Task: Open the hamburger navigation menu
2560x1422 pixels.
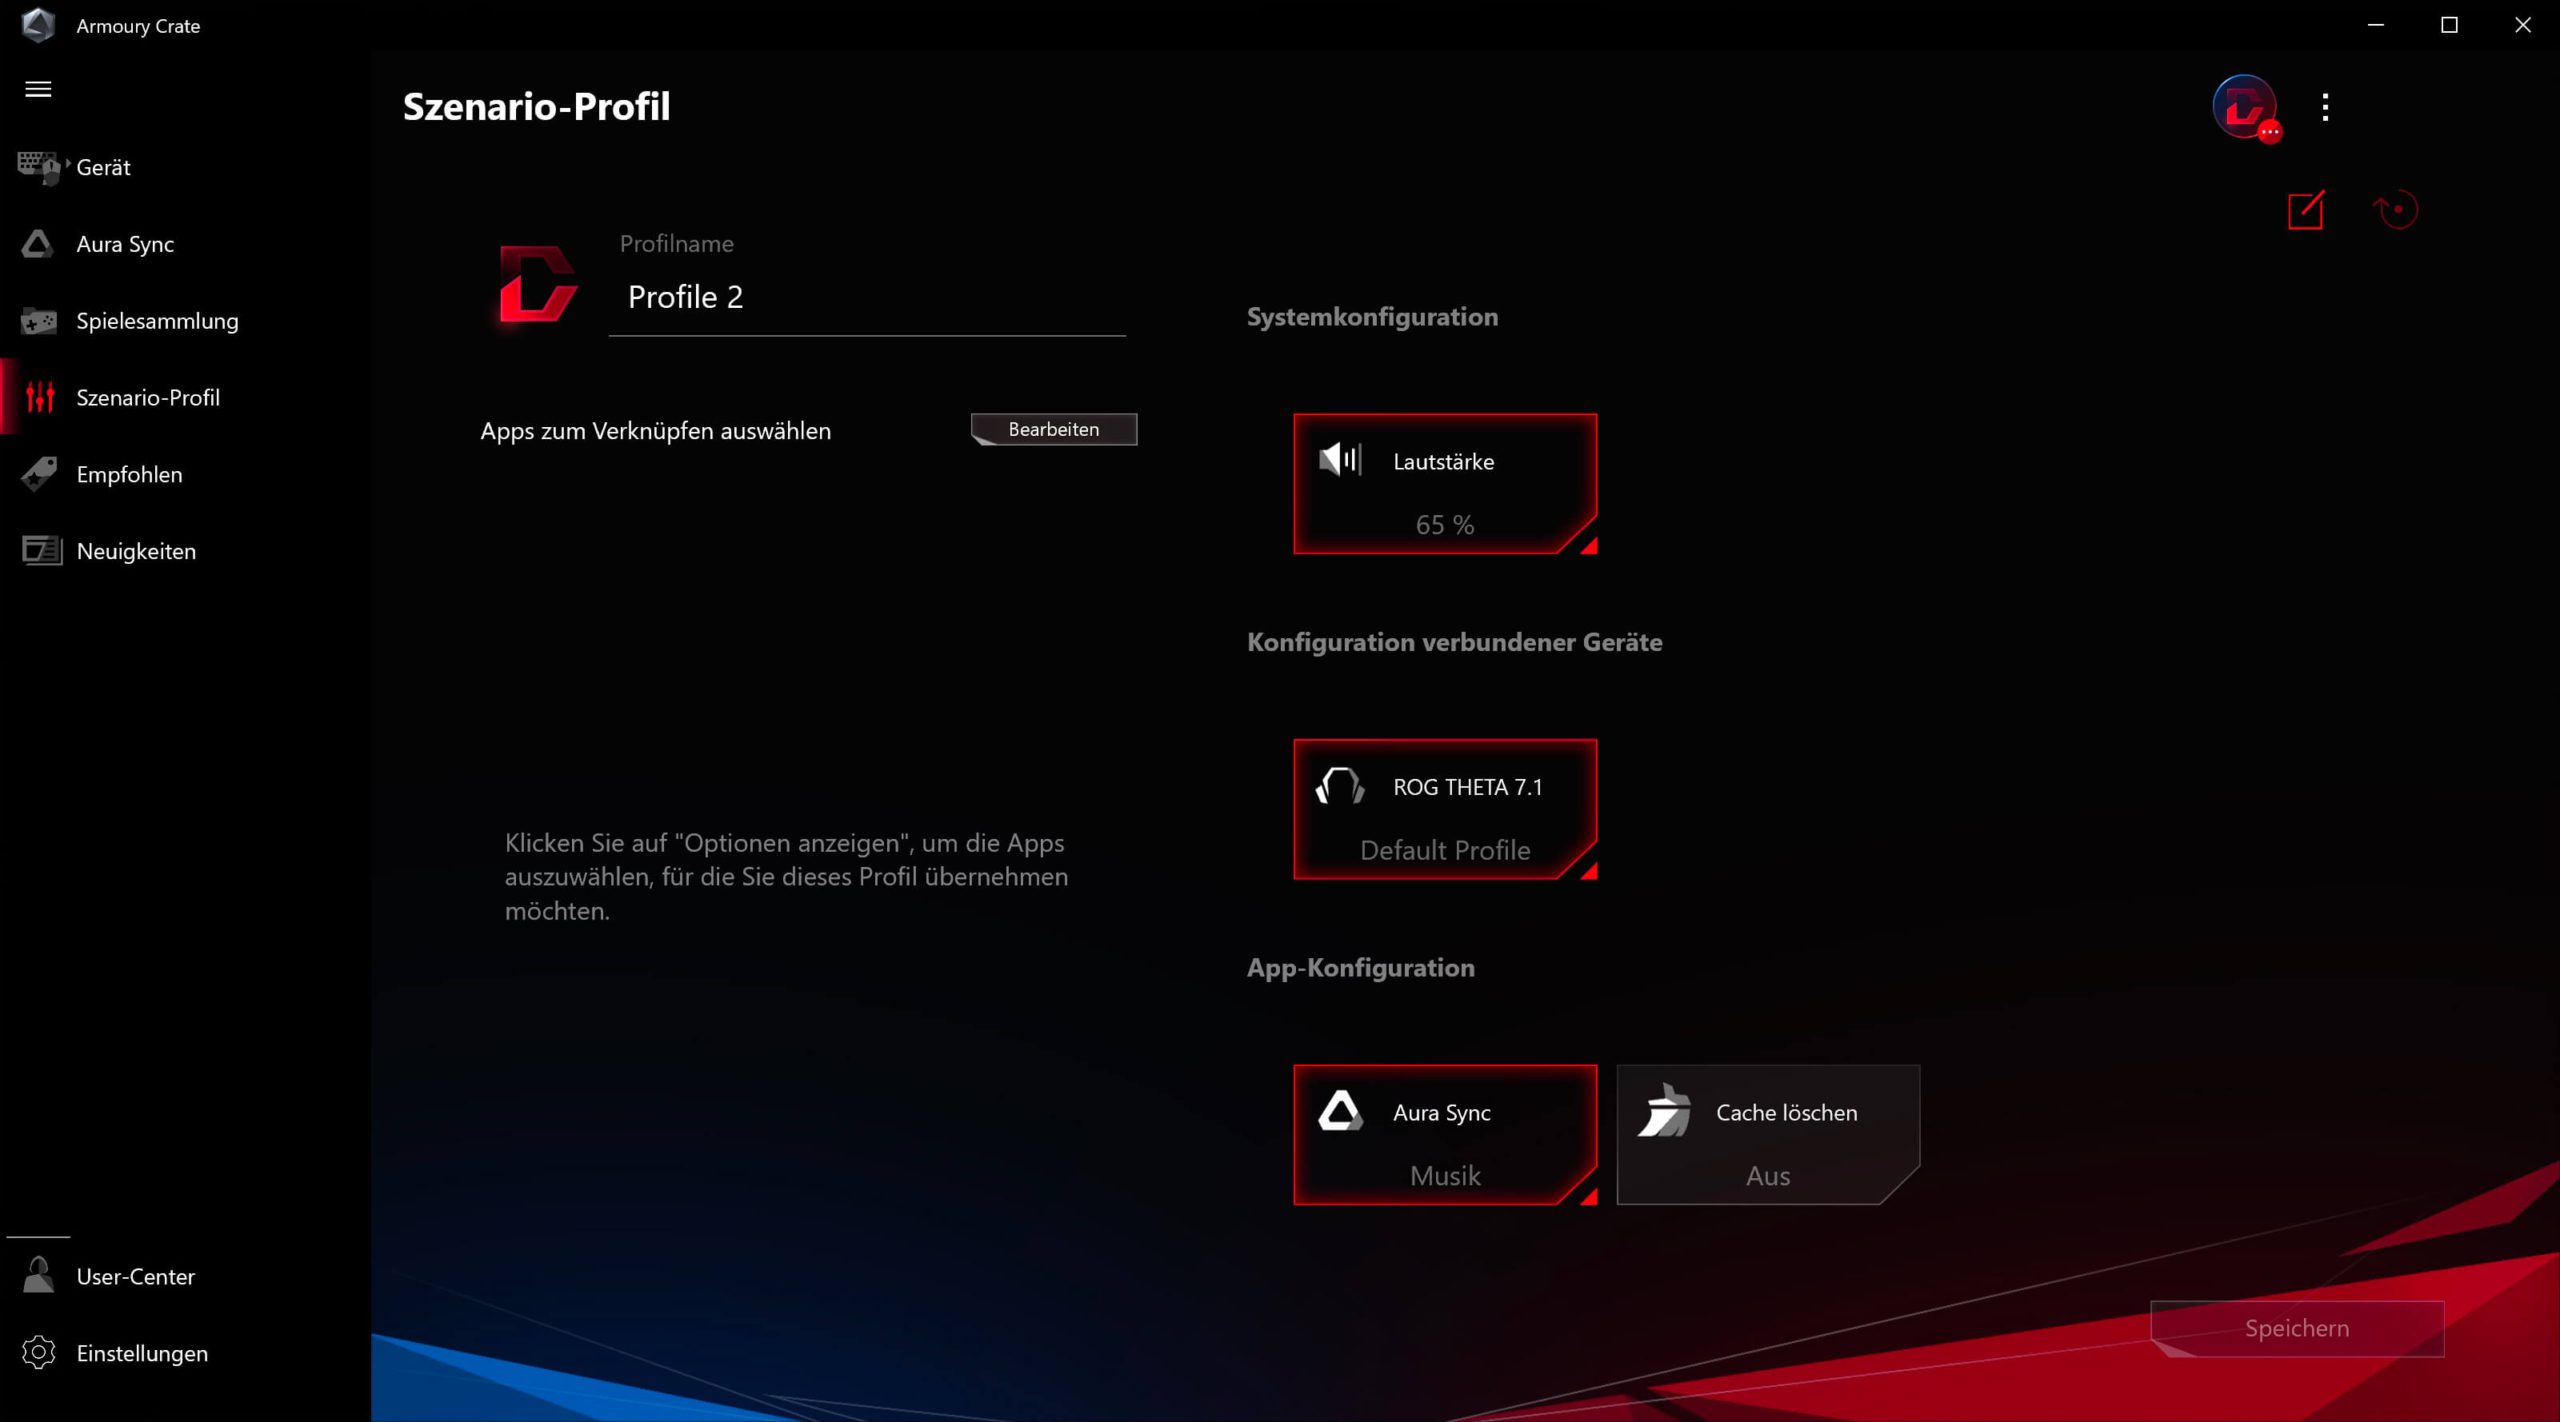Action: (x=38, y=89)
